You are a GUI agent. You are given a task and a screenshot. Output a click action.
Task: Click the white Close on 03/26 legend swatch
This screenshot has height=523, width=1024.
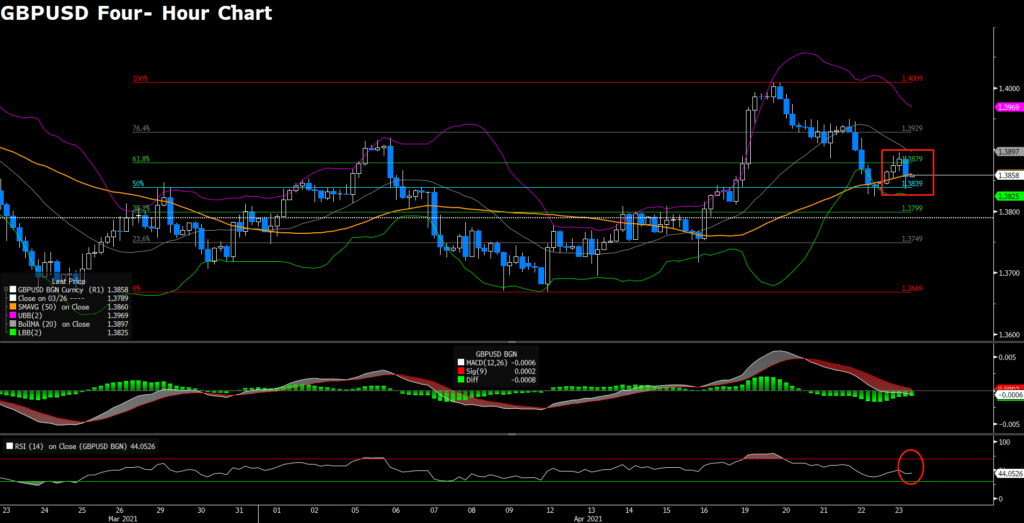tap(13, 298)
